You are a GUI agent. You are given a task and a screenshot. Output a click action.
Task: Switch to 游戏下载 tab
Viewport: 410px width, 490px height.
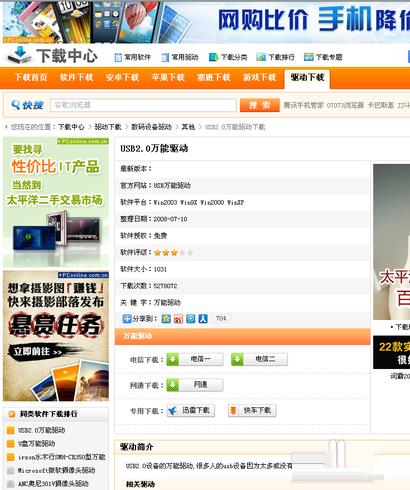pyautogui.click(x=260, y=78)
